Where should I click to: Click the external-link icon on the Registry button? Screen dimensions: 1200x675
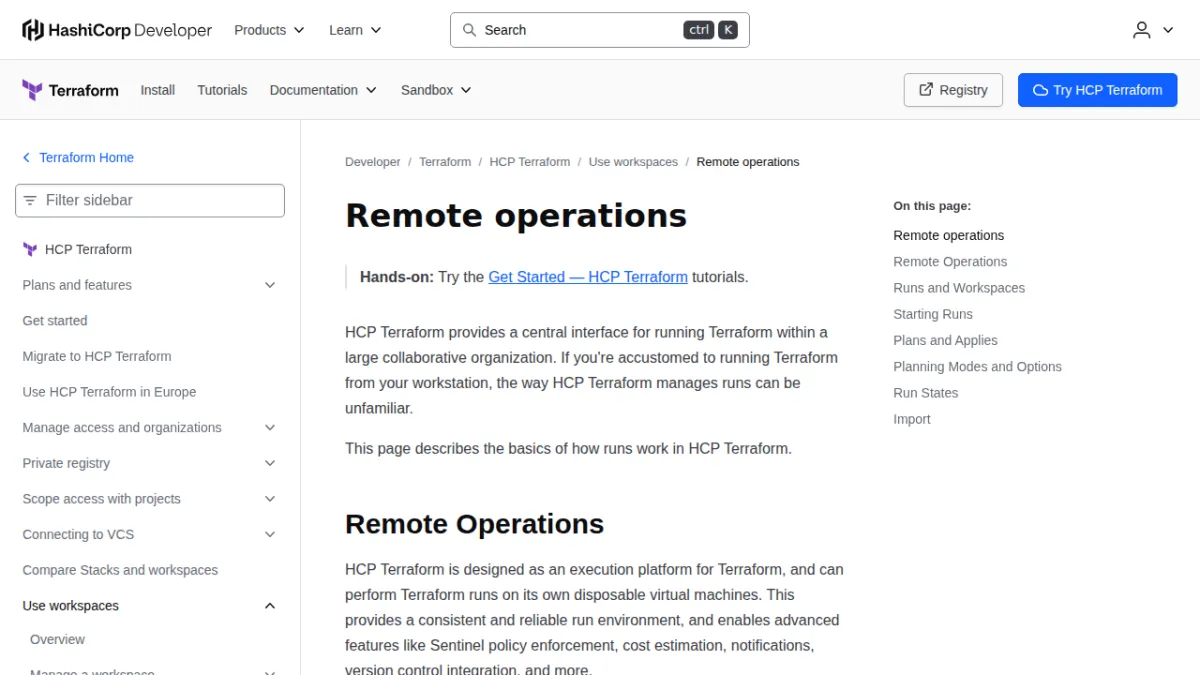point(926,90)
